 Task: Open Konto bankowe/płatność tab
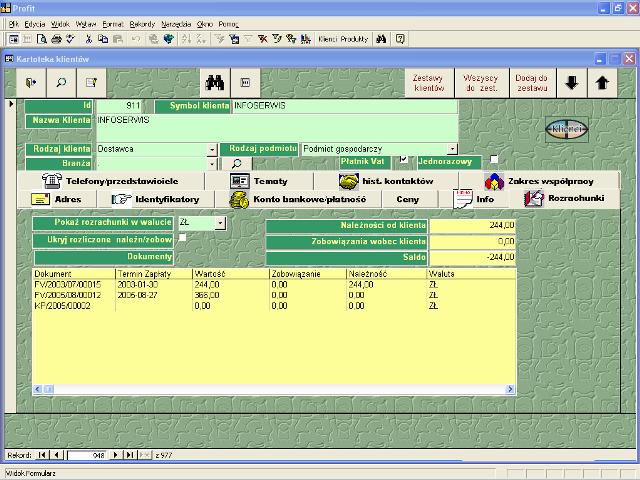click(298, 199)
